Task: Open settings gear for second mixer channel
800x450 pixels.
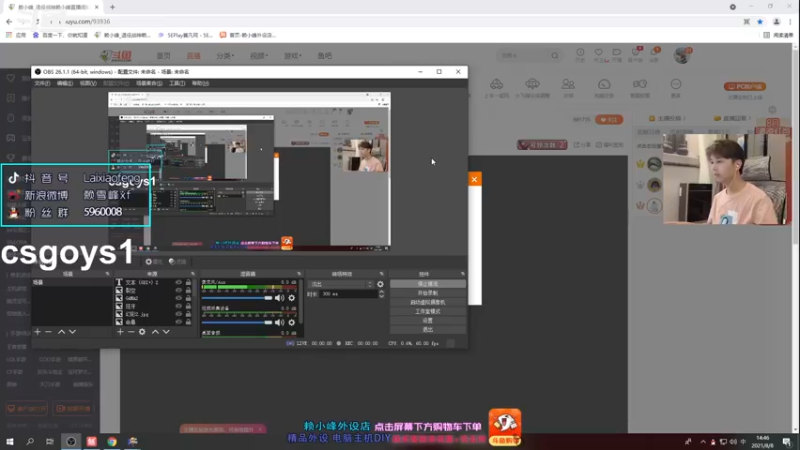Action: click(292, 322)
